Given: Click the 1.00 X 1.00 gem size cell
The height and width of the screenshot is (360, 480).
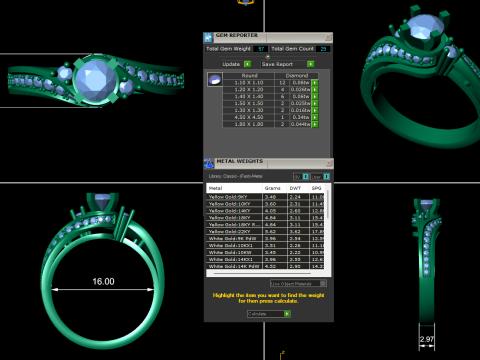Looking at the screenshot, I should point(249,124).
